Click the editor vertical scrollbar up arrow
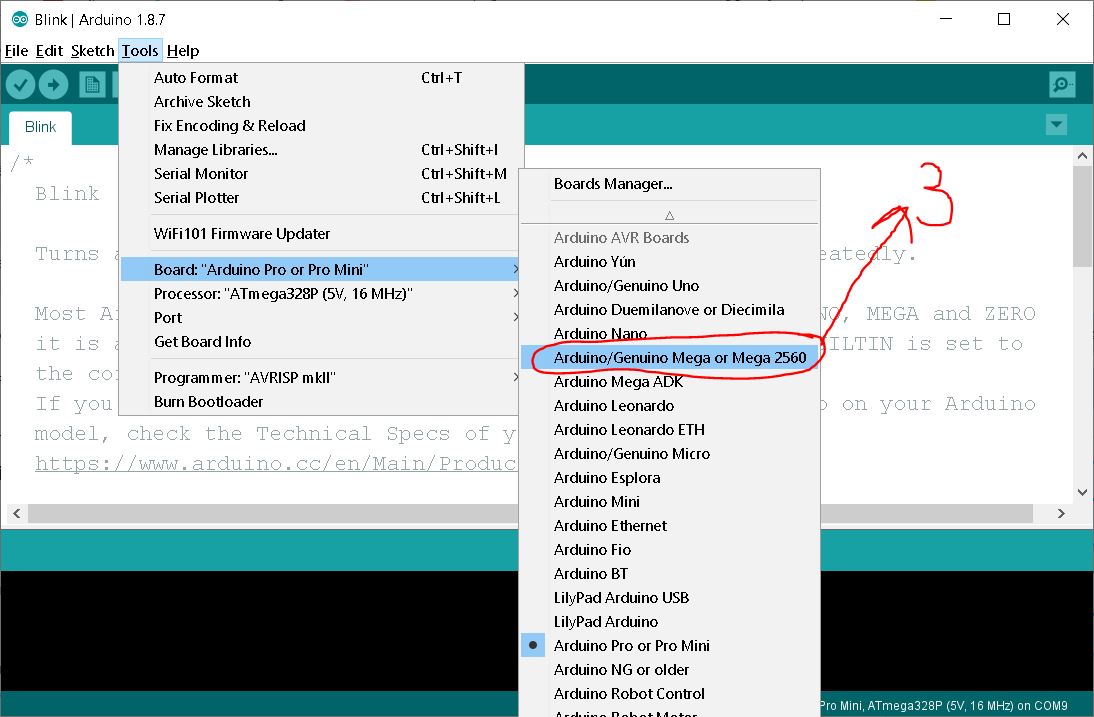The height and width of the screenshot is (717, 1094). [1082, 156]
